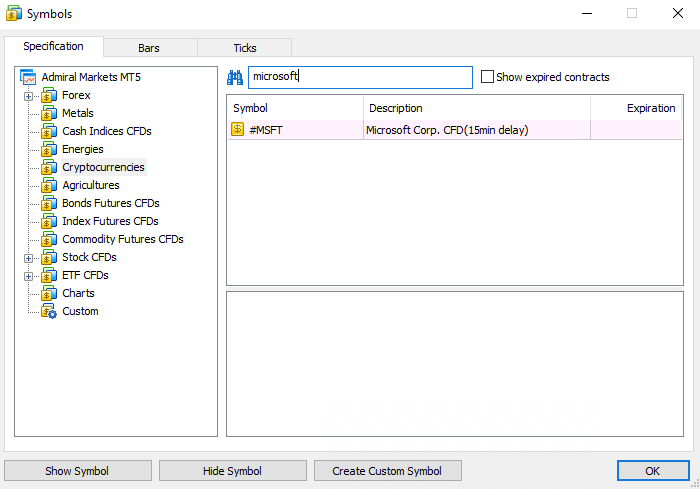Minimize the Symbols window
This screenshot has height=489, width=700.
pos(587,13)
